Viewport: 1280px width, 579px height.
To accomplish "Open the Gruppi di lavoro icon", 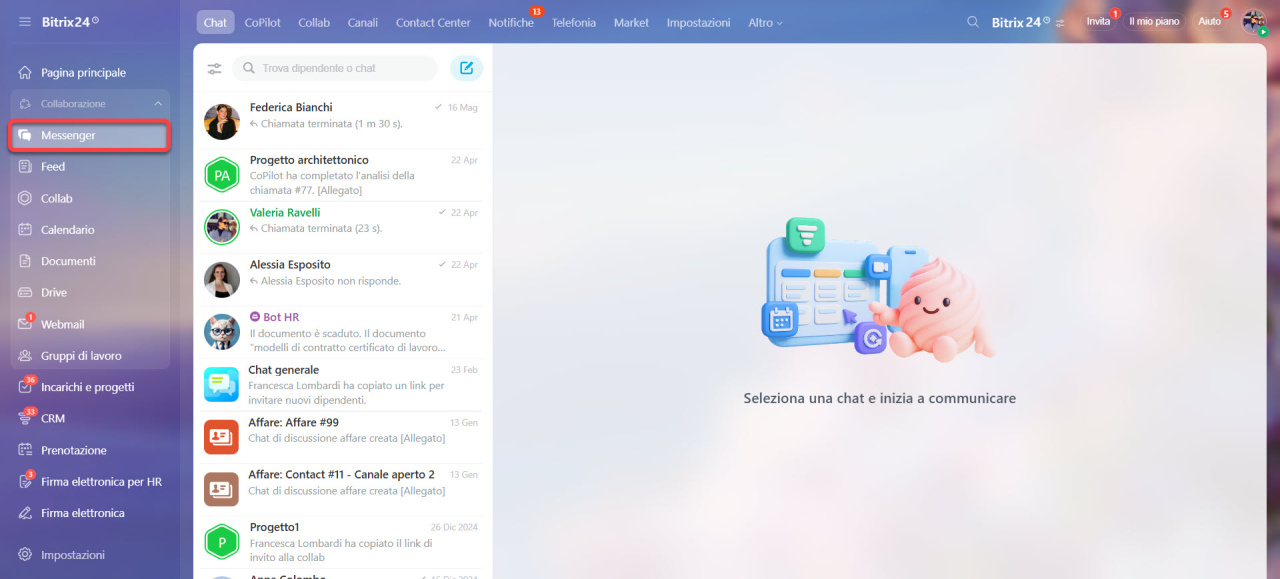I will [25, 355].
